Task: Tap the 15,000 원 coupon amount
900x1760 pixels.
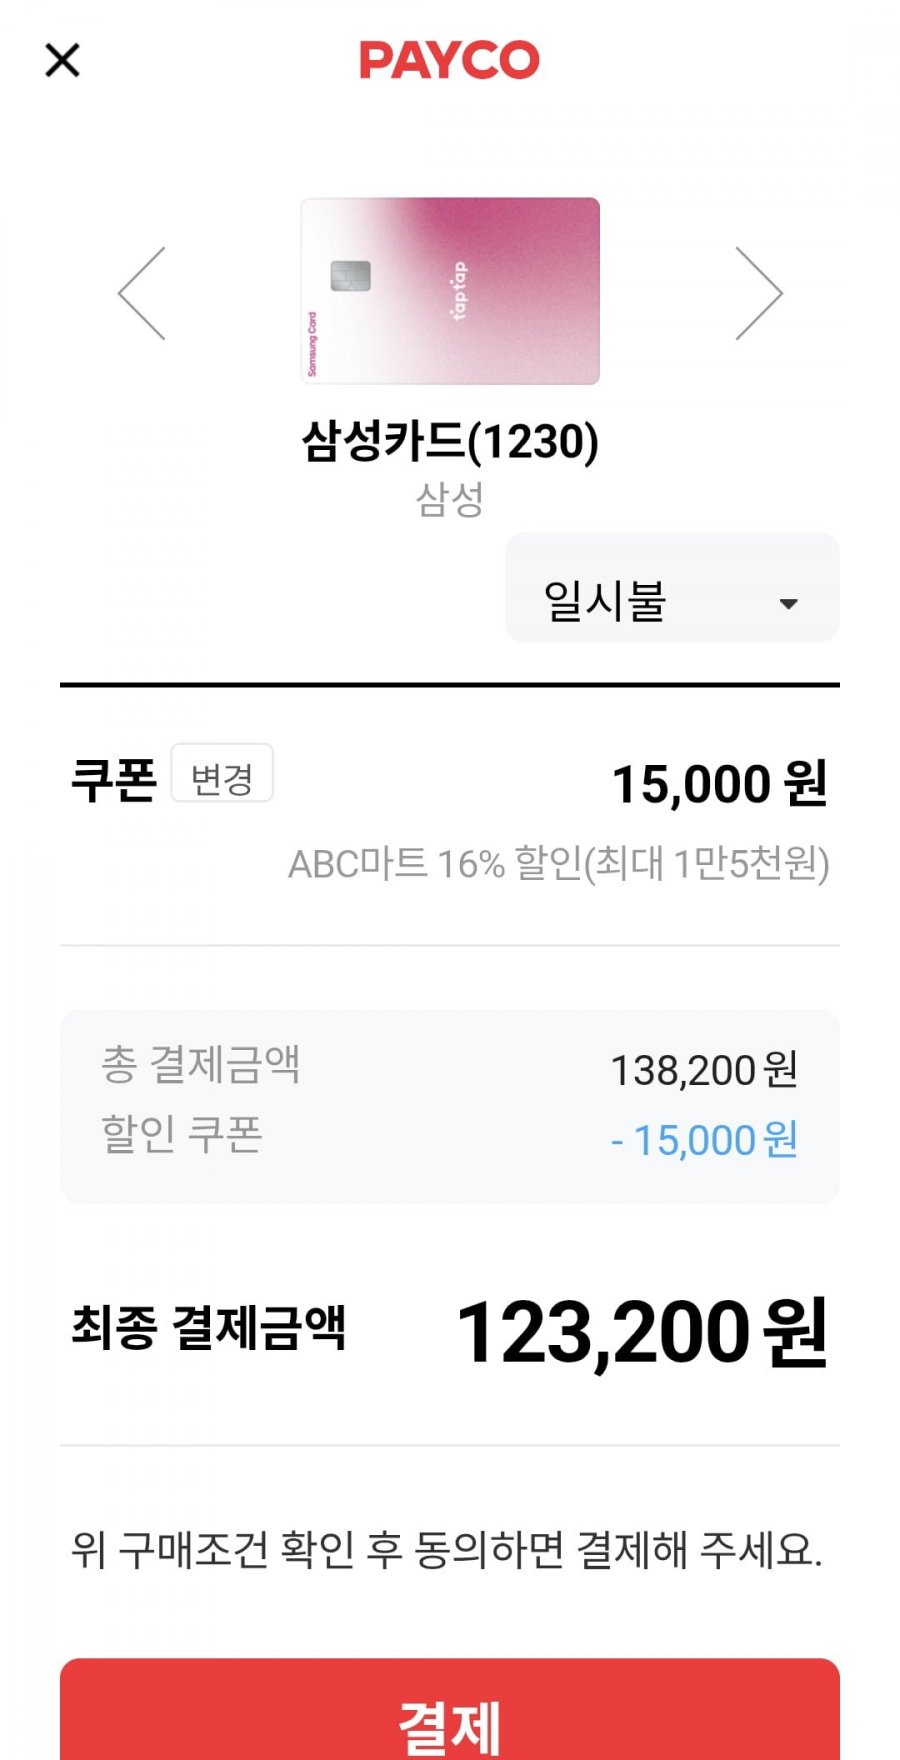Action: pos(719,783)
